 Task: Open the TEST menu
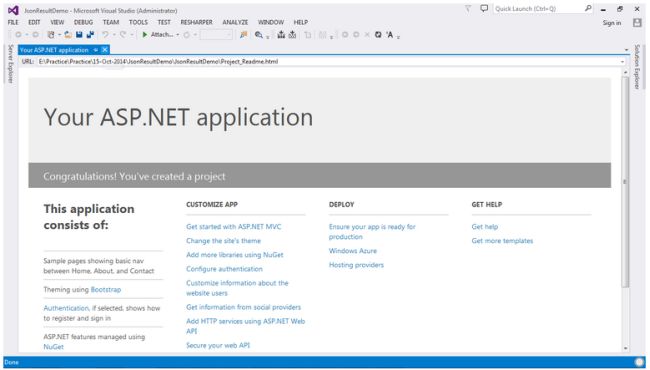(x=164, y=22)
